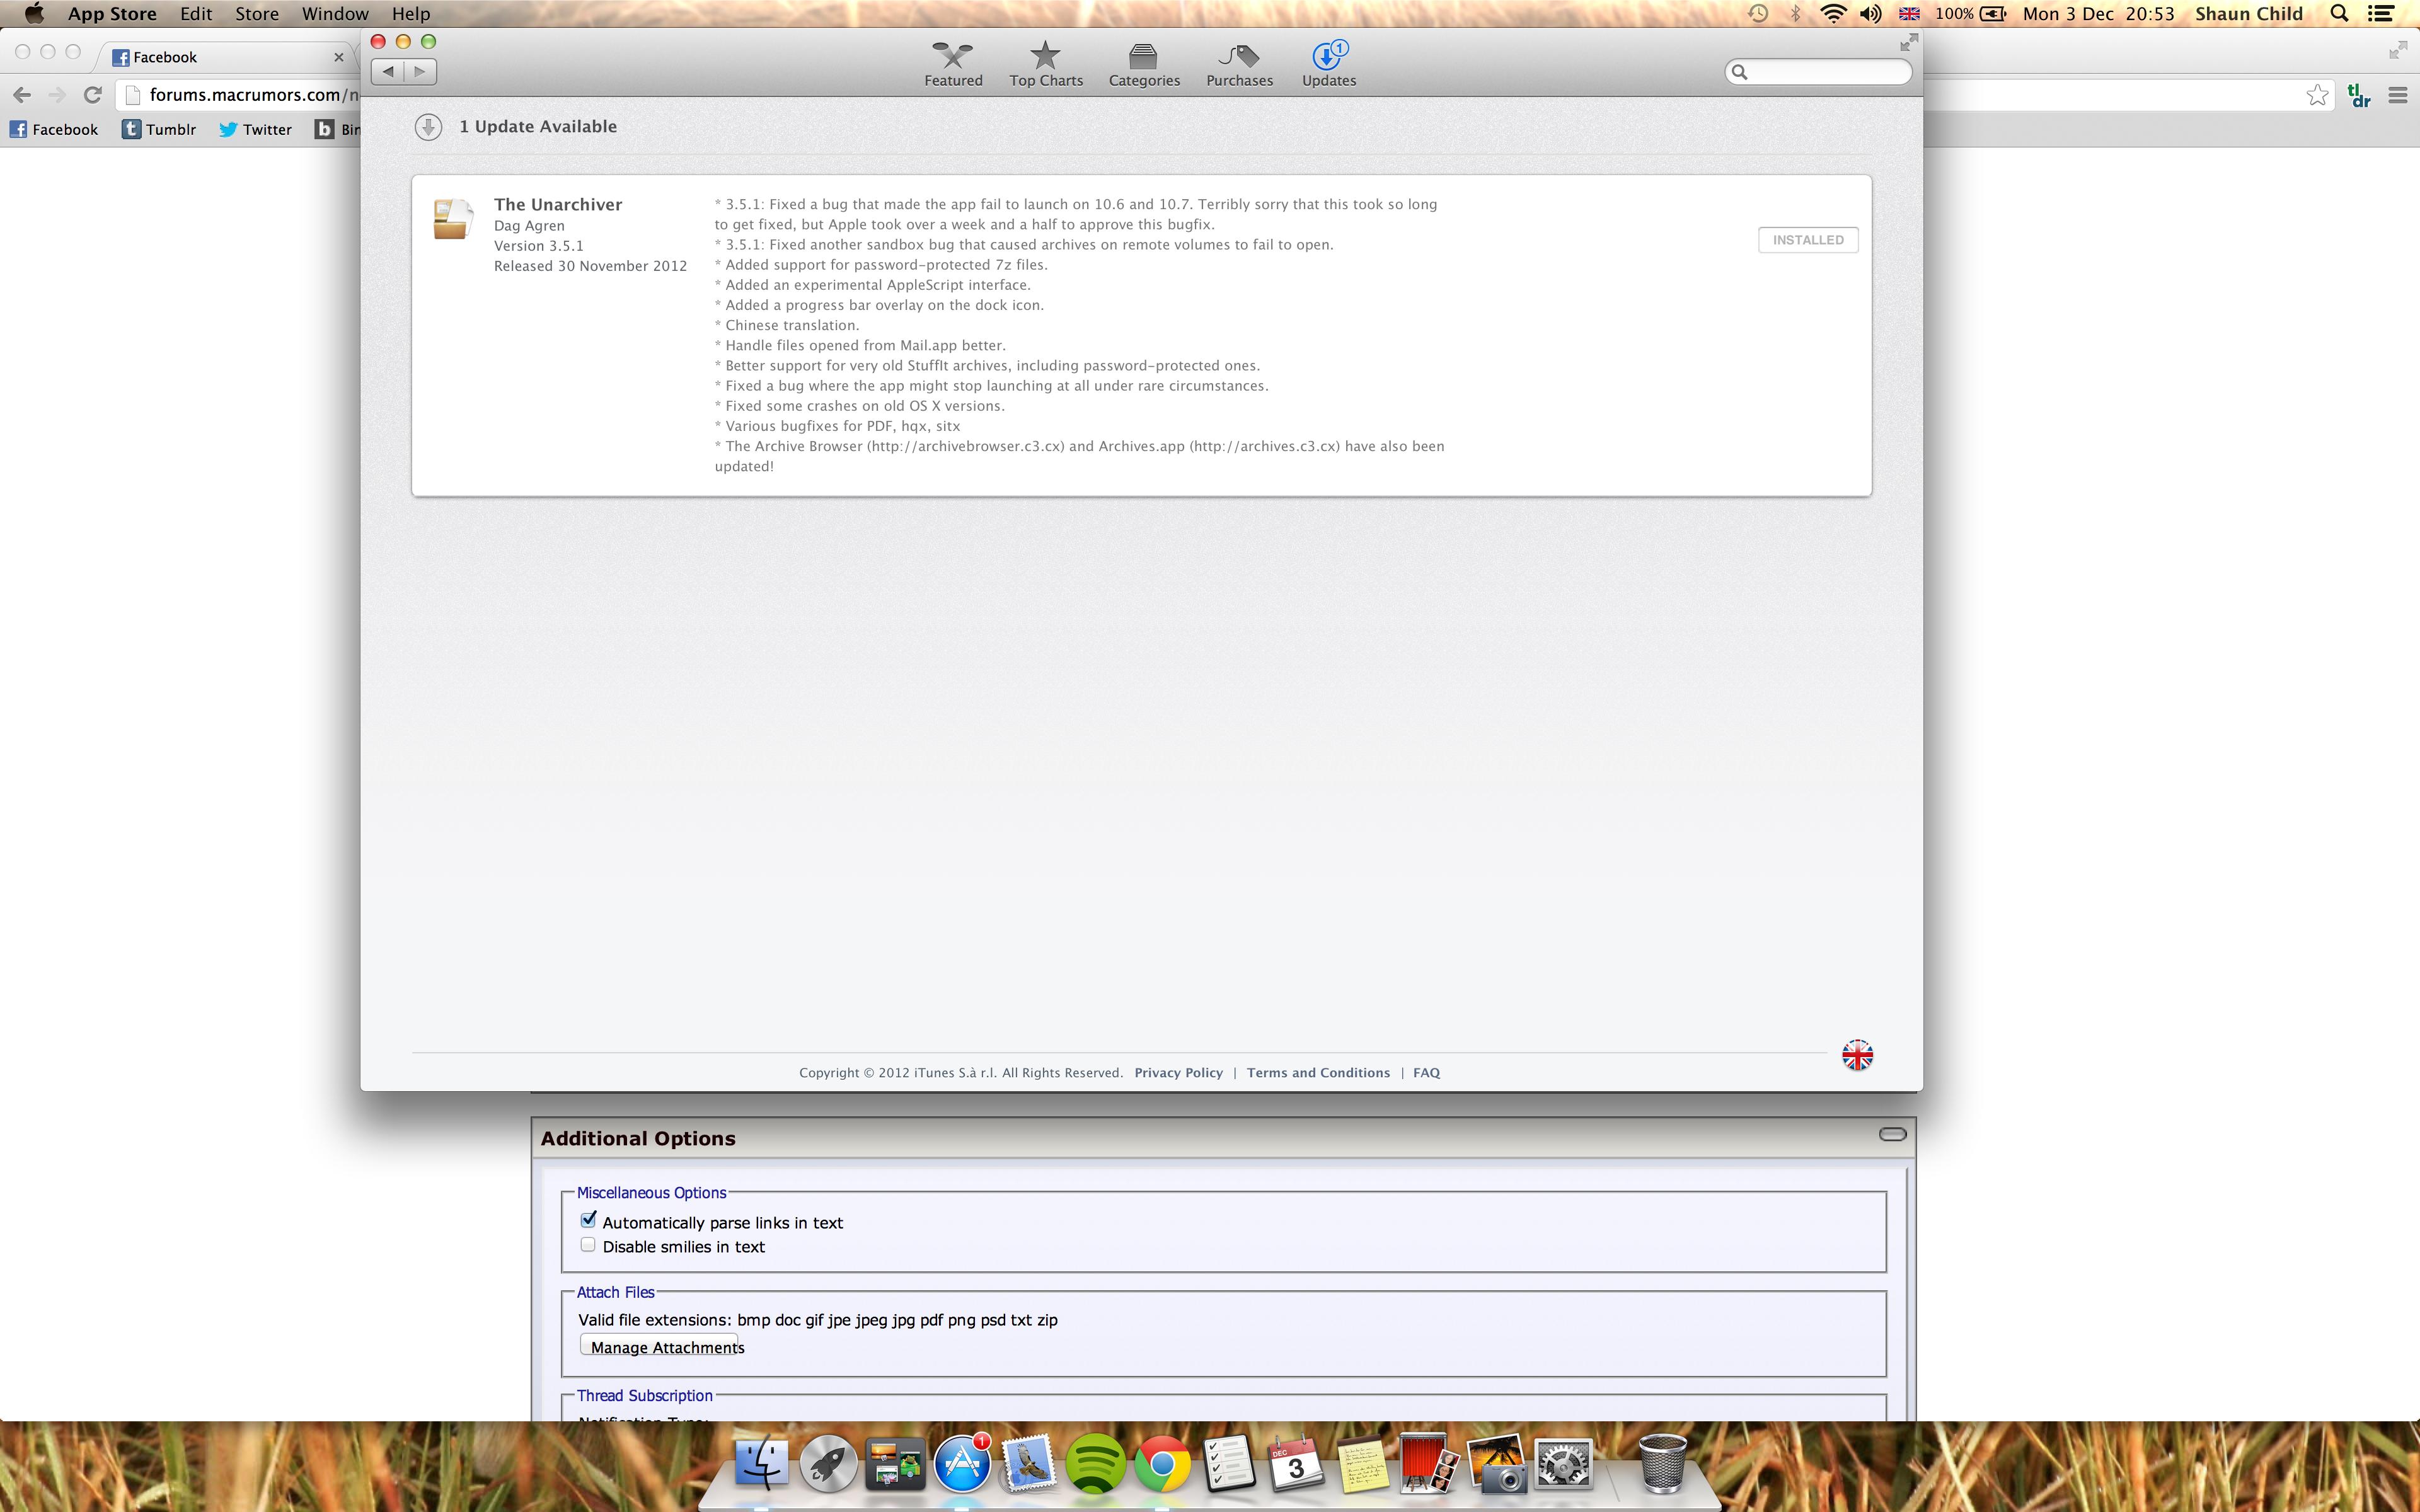
Task: Open Notification Center list icon
Action: tap(2381, 14)
